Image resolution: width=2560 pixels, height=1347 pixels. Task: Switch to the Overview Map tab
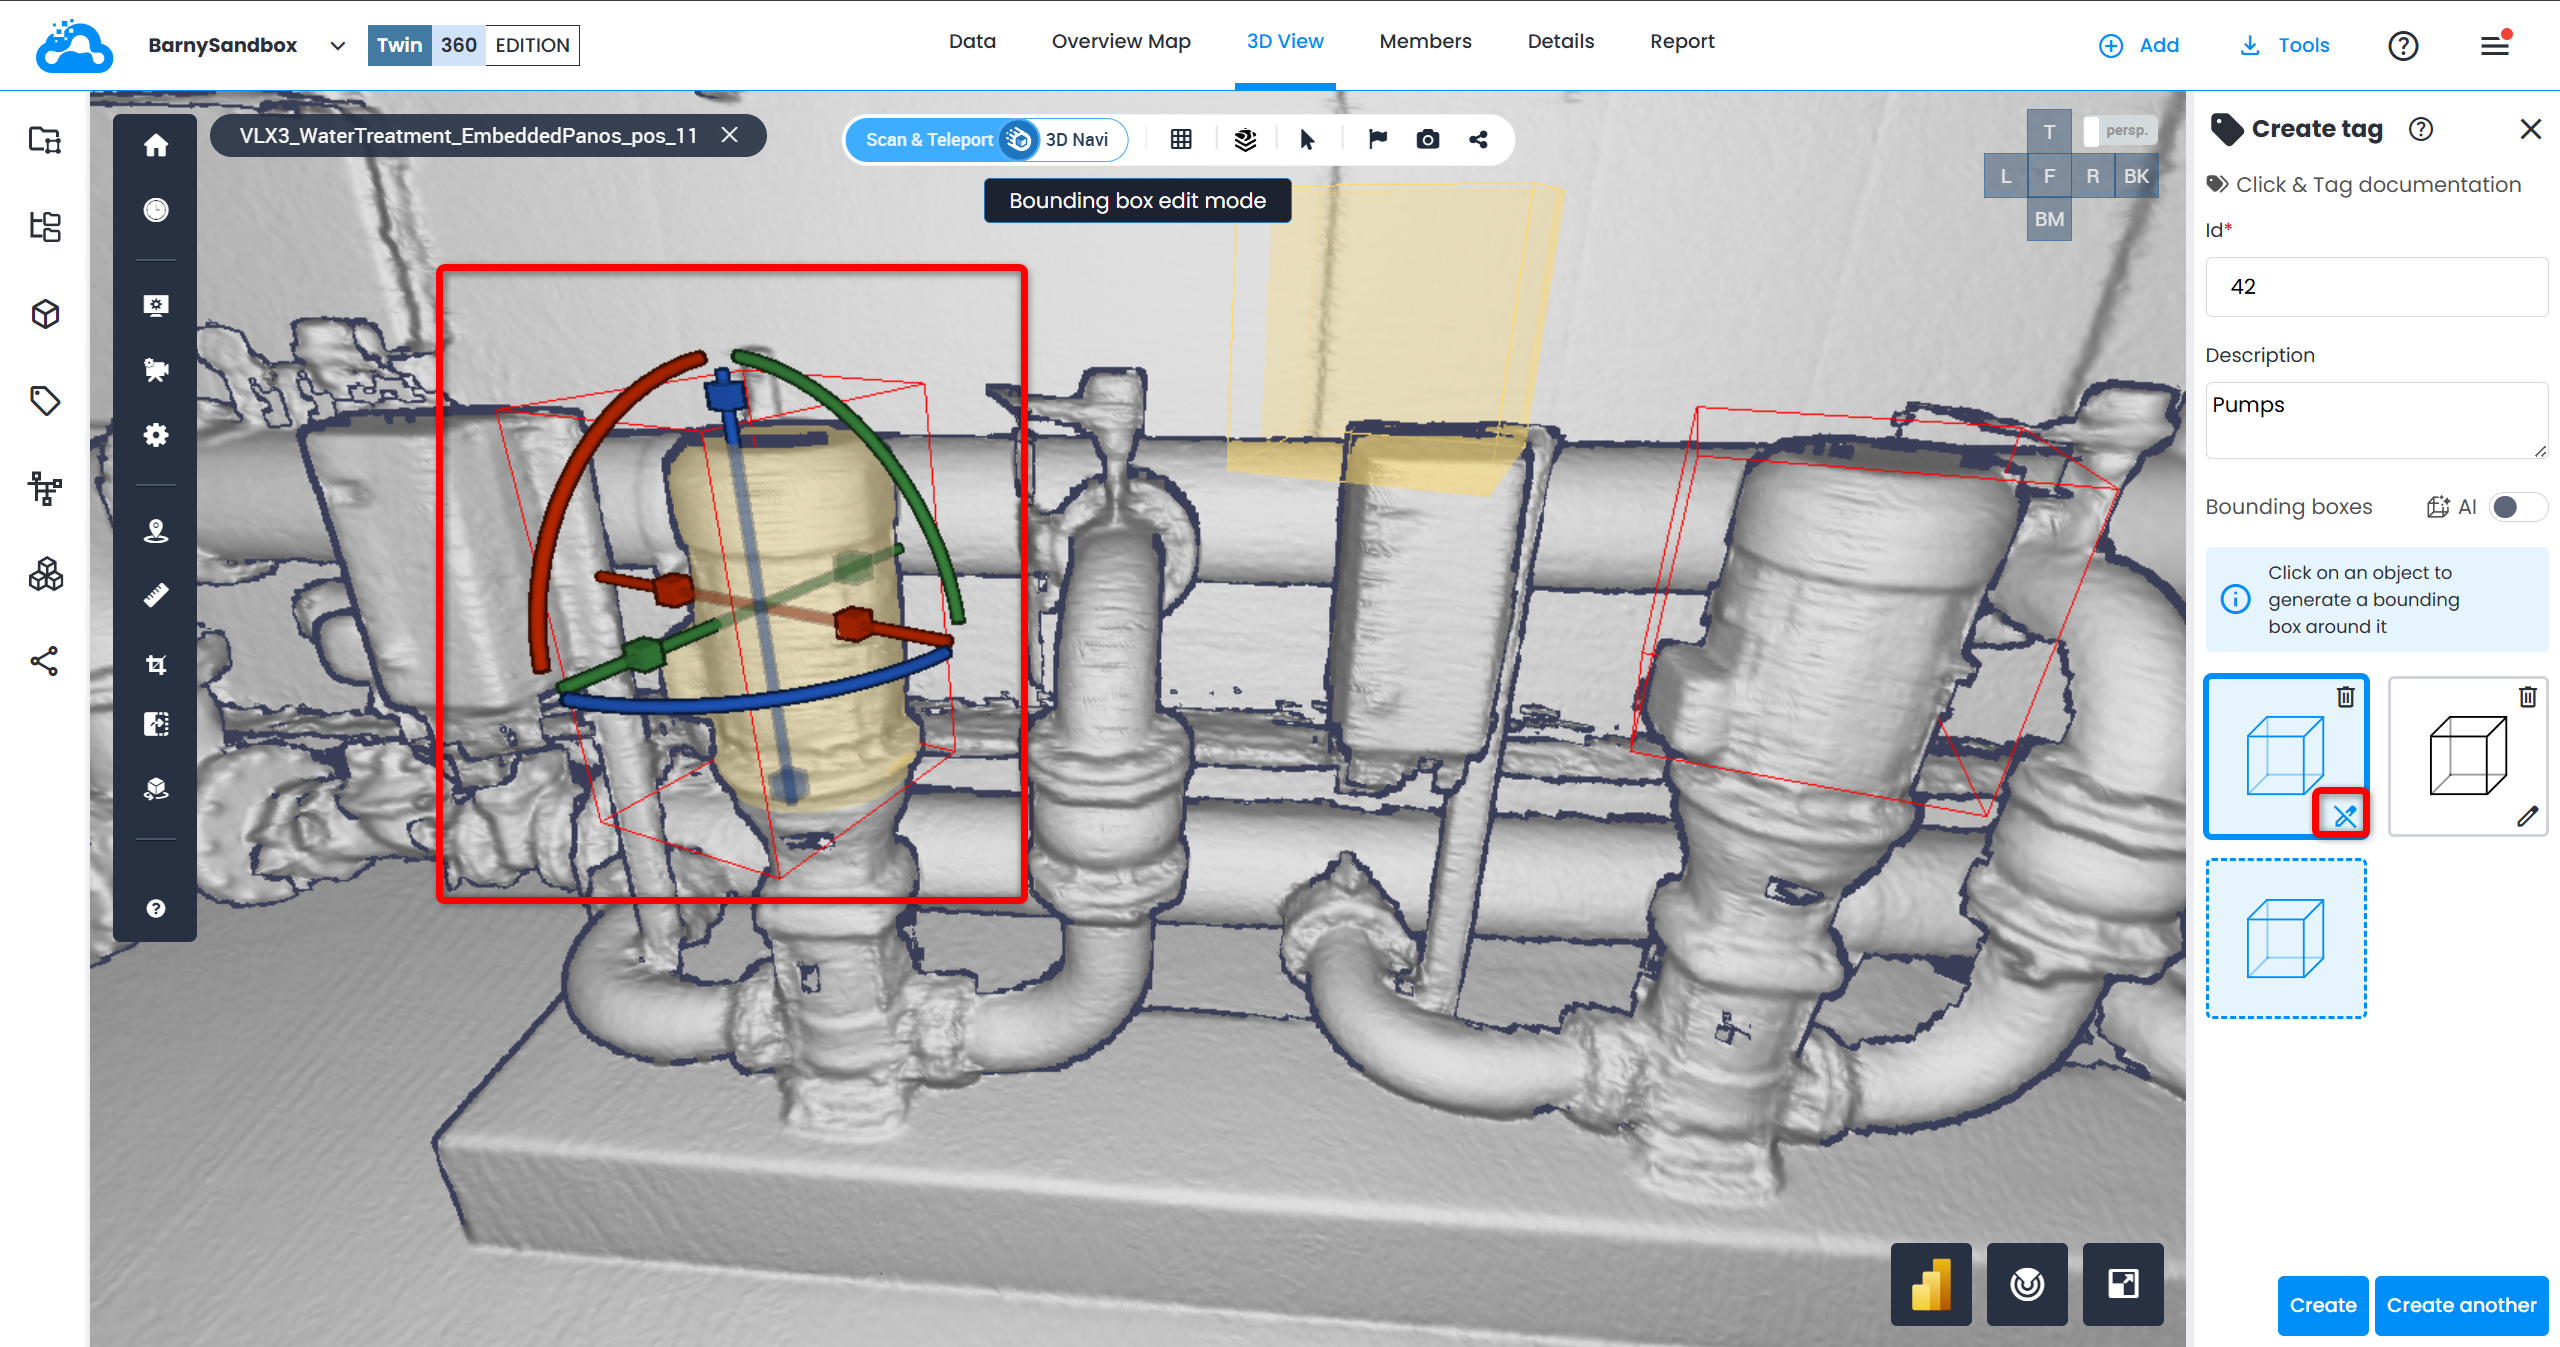click(x=1121, y=42)
